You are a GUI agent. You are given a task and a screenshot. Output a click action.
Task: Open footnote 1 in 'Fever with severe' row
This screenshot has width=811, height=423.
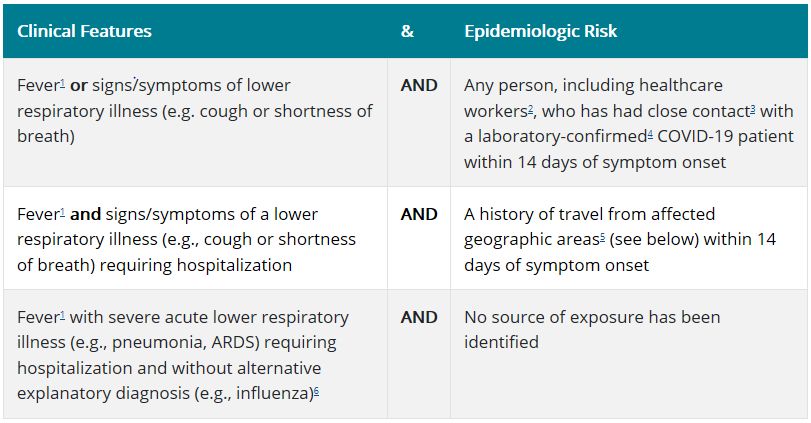tap(63, 314)
